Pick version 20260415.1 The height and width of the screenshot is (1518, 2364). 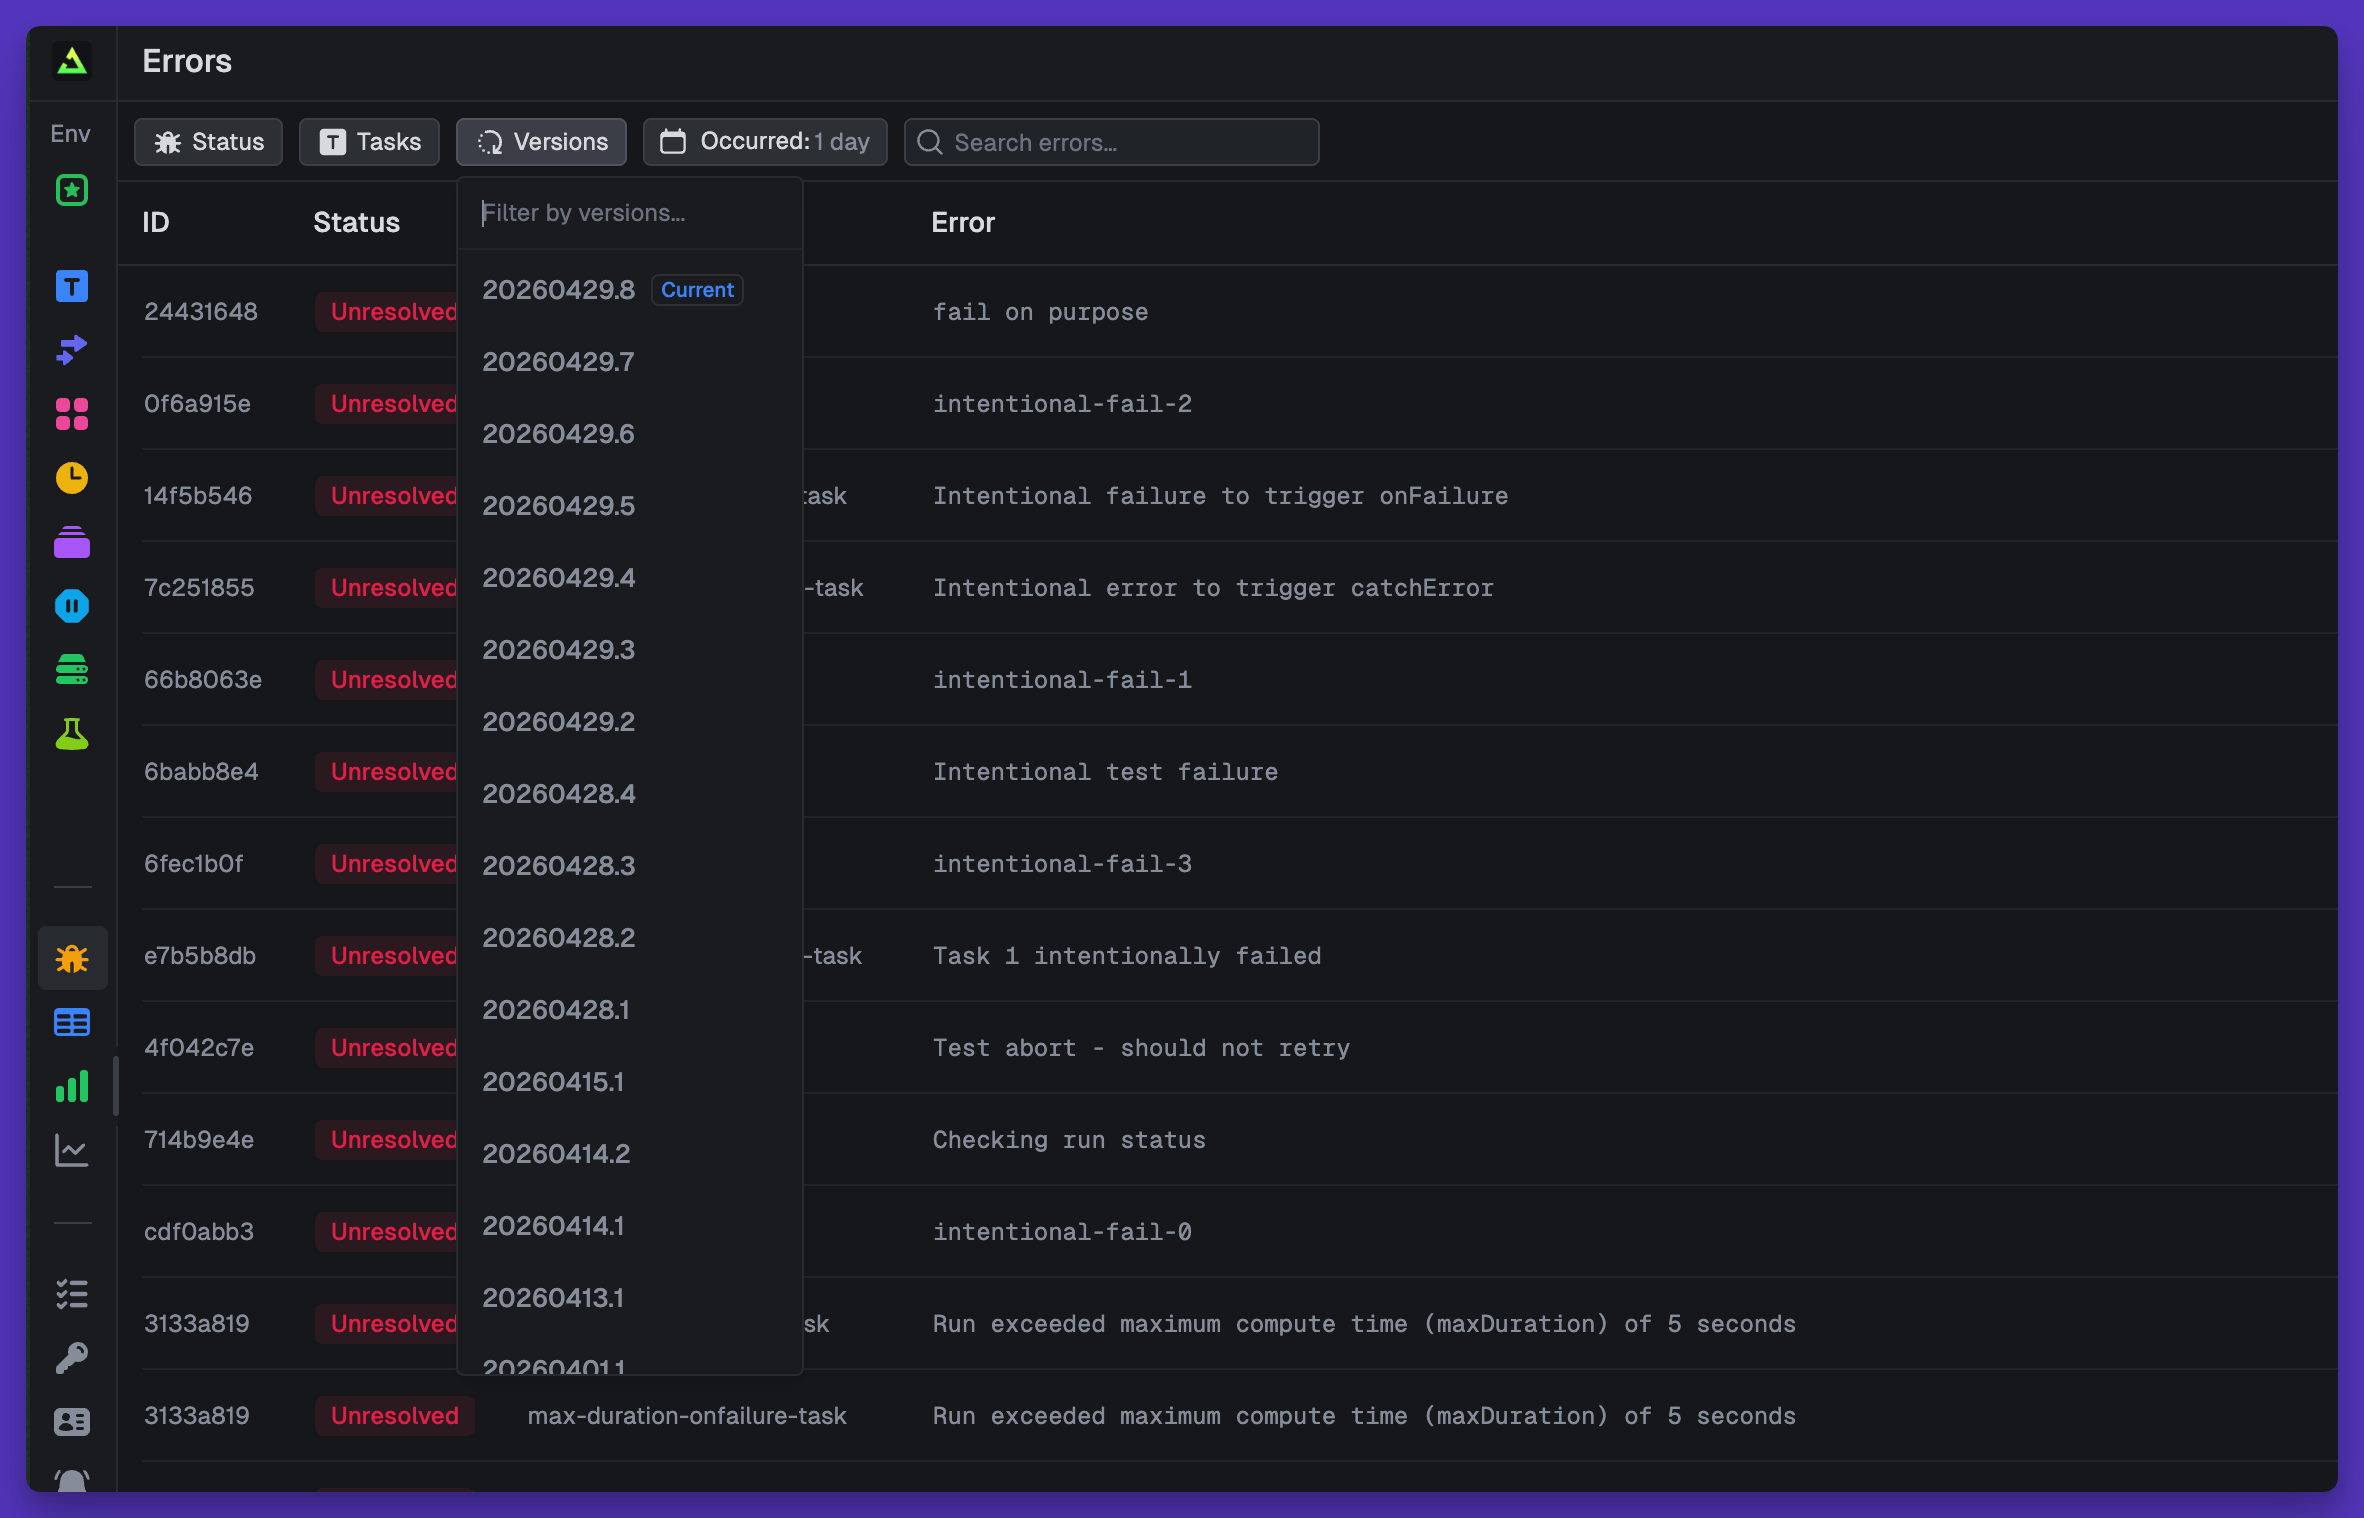(x=630, y=1082)
